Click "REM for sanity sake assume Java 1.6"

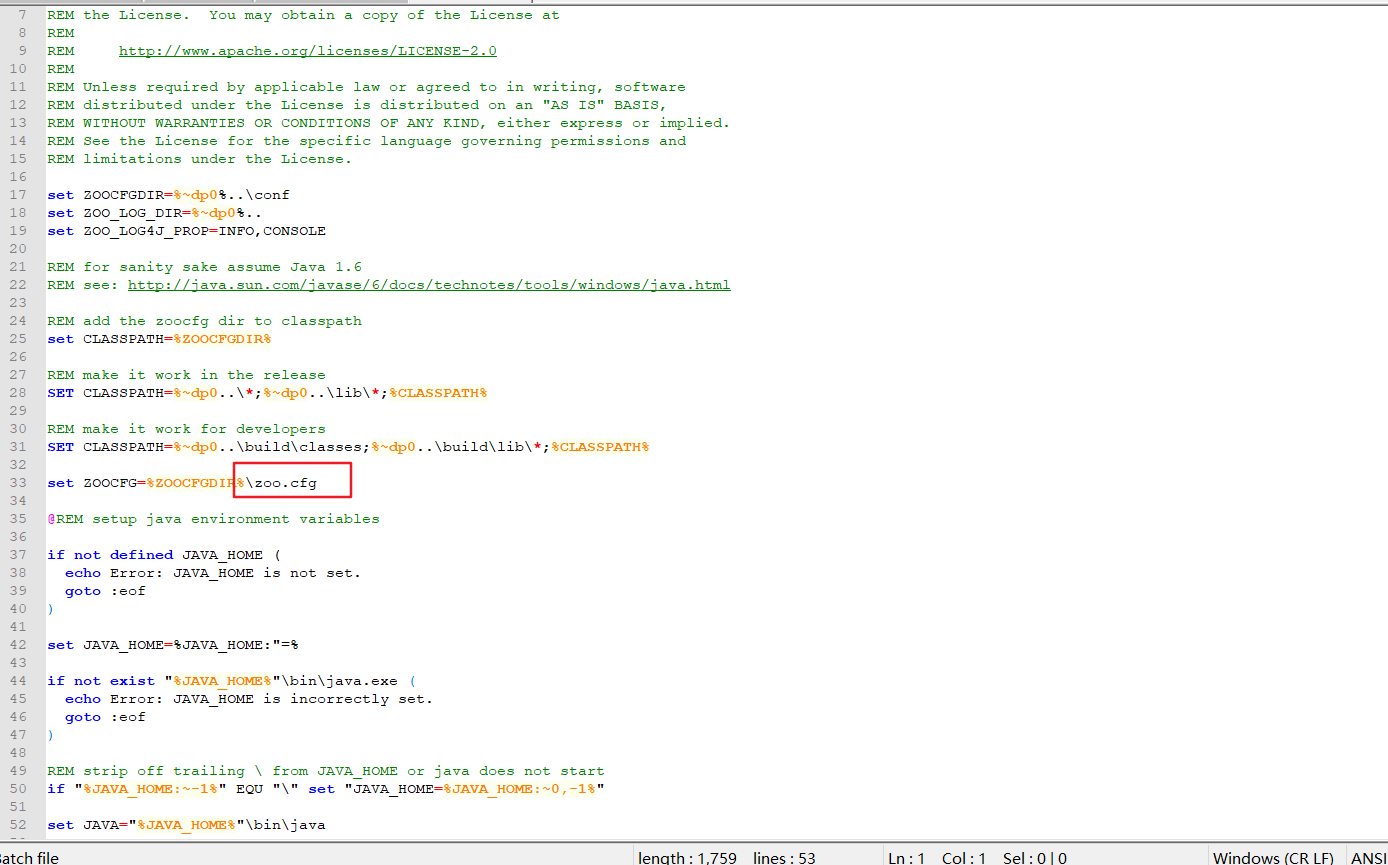[x=204, y=267]
